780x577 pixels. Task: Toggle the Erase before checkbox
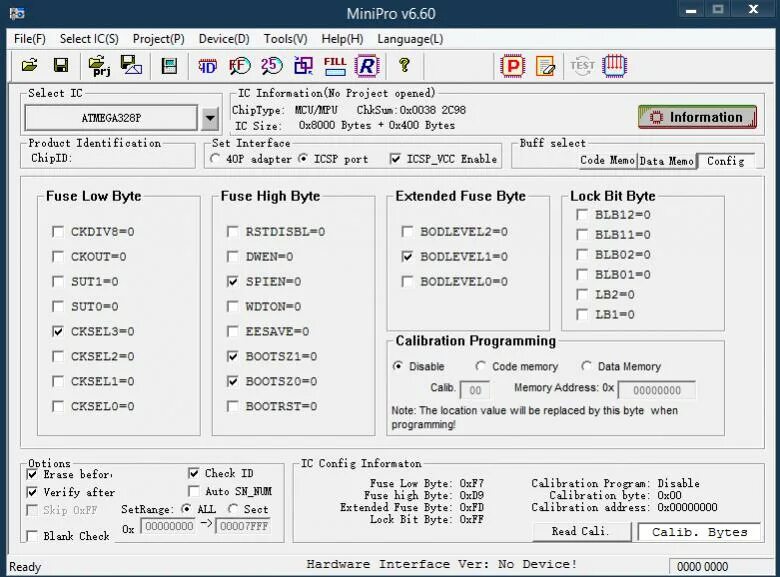coord(32,474)
